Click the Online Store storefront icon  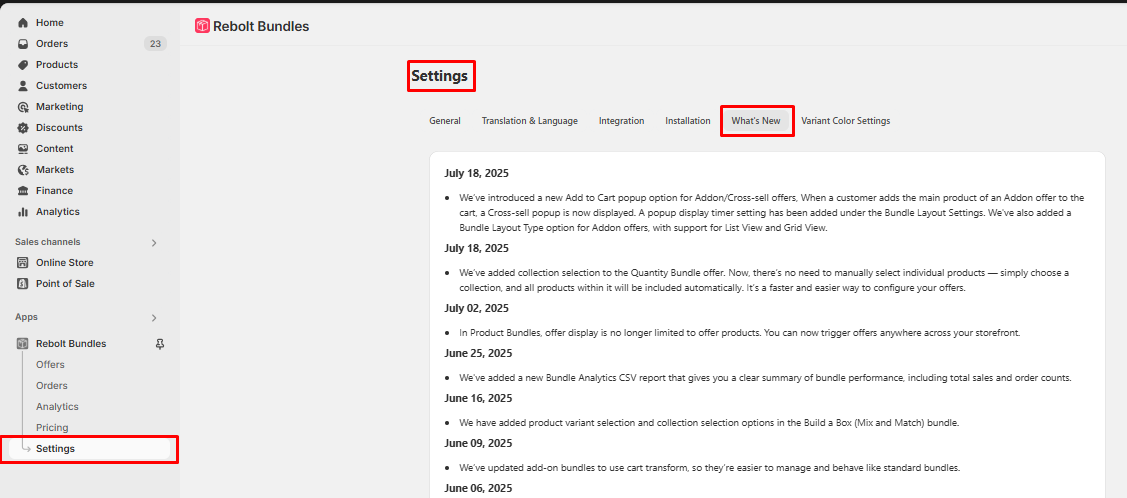tap(23, 262)
